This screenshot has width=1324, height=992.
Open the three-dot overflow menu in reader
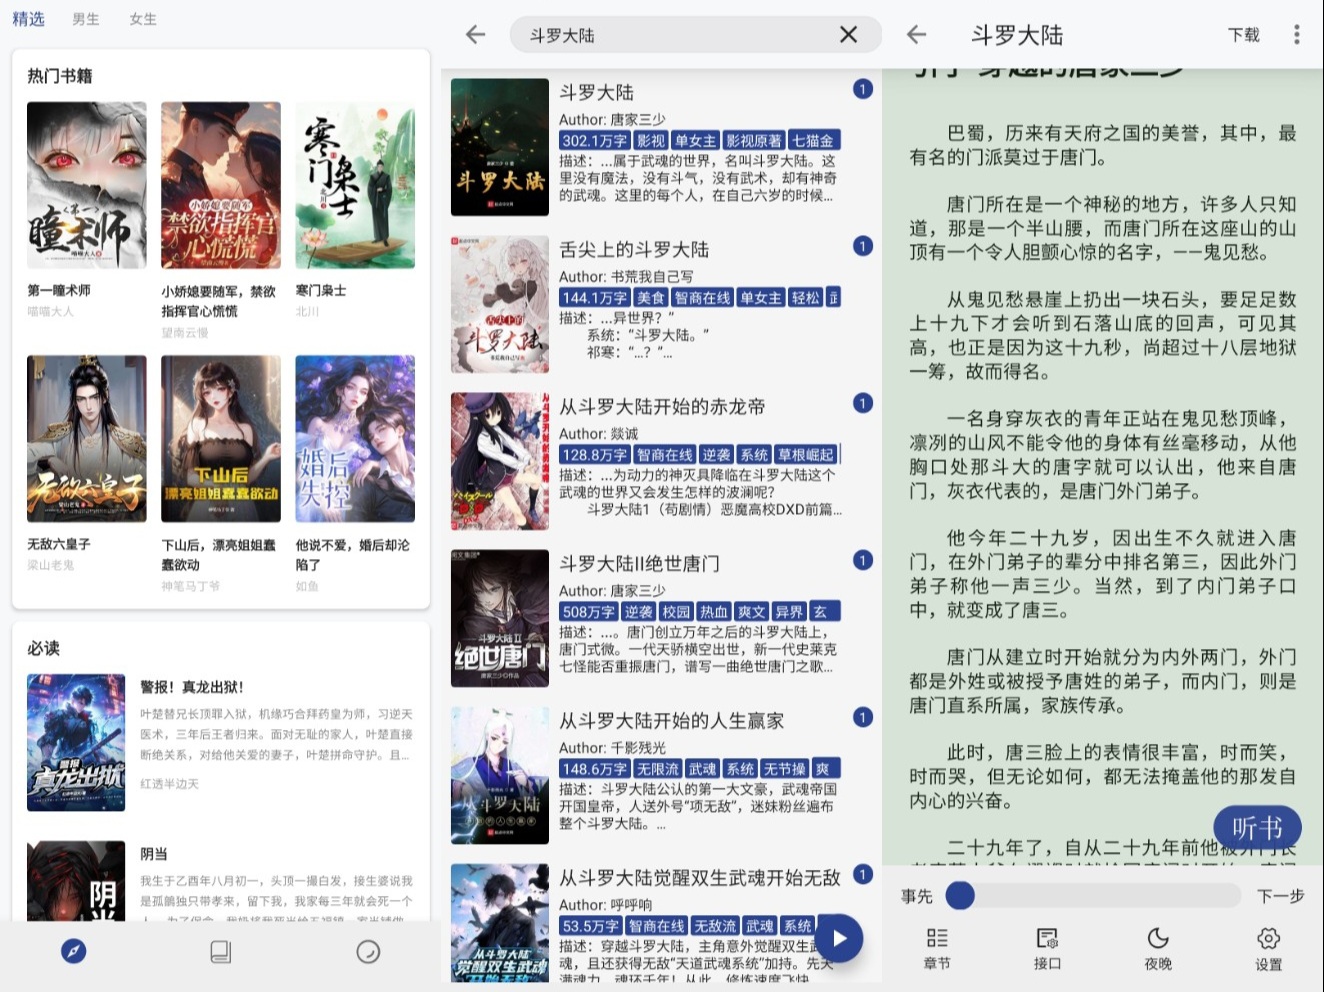[x=1296, y=35]
